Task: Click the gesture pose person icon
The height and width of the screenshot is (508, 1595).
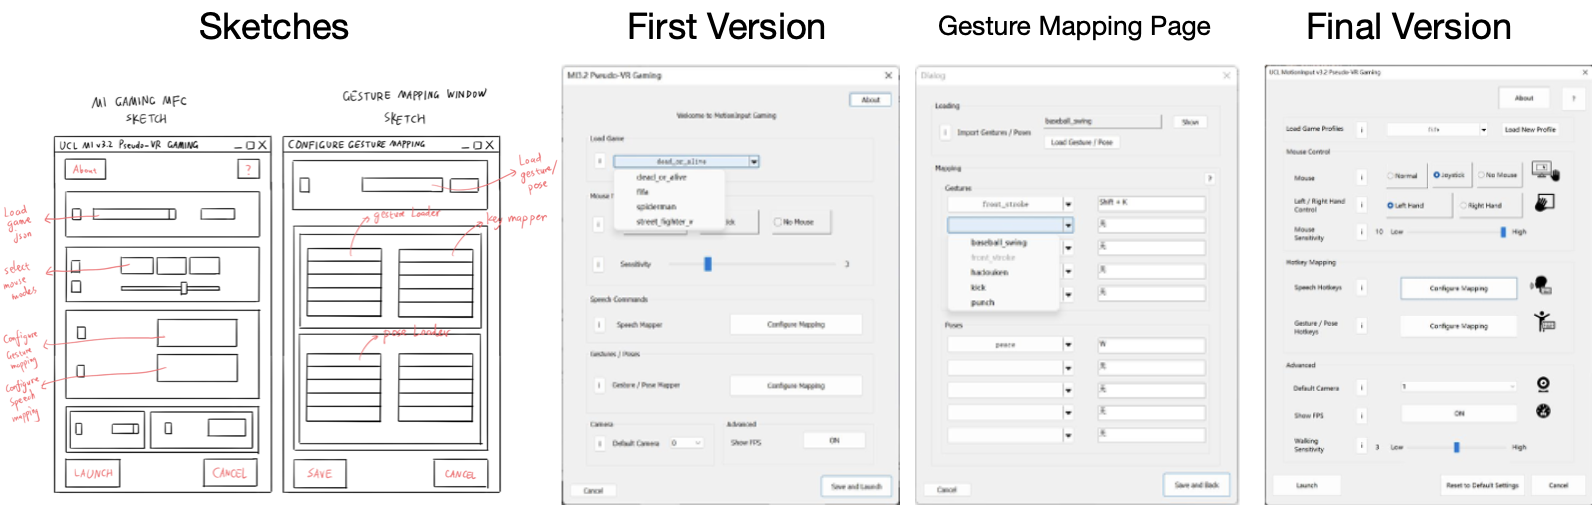Action: tap(1543, 322)
